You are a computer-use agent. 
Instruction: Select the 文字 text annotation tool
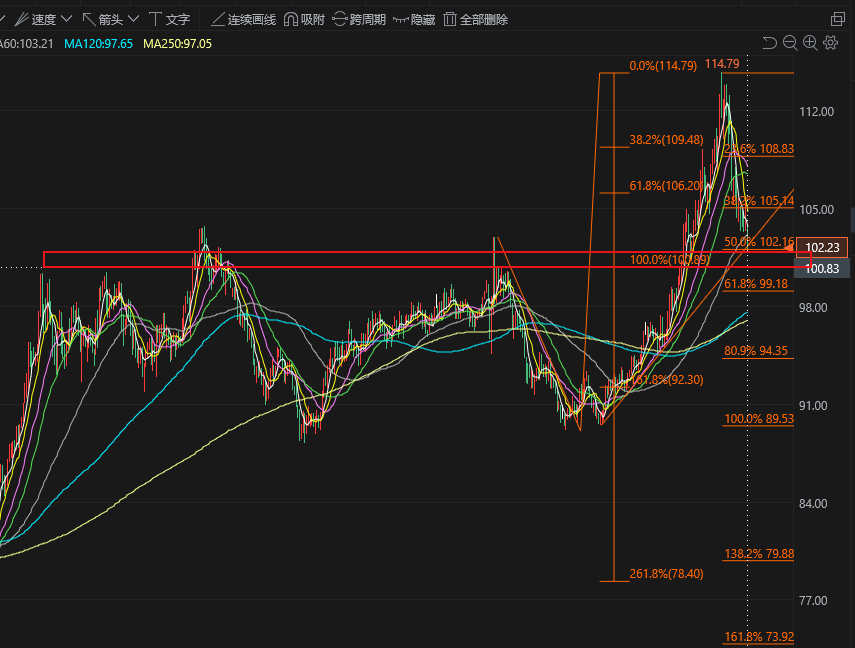[169, 19]
